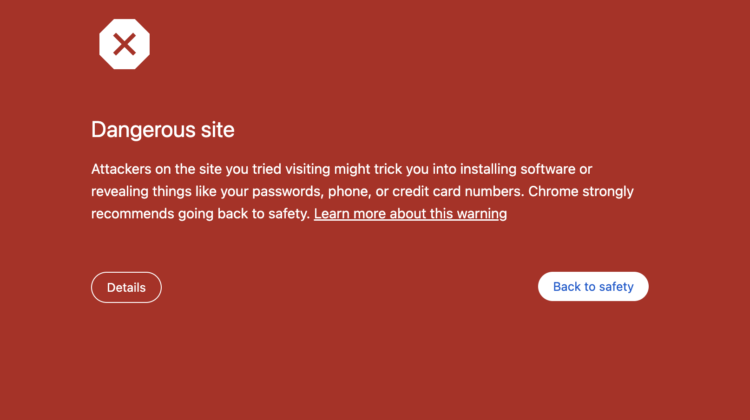Open "Learn more about this warning" link
This screenshot has width=750, height=420.
pos(410,214)
